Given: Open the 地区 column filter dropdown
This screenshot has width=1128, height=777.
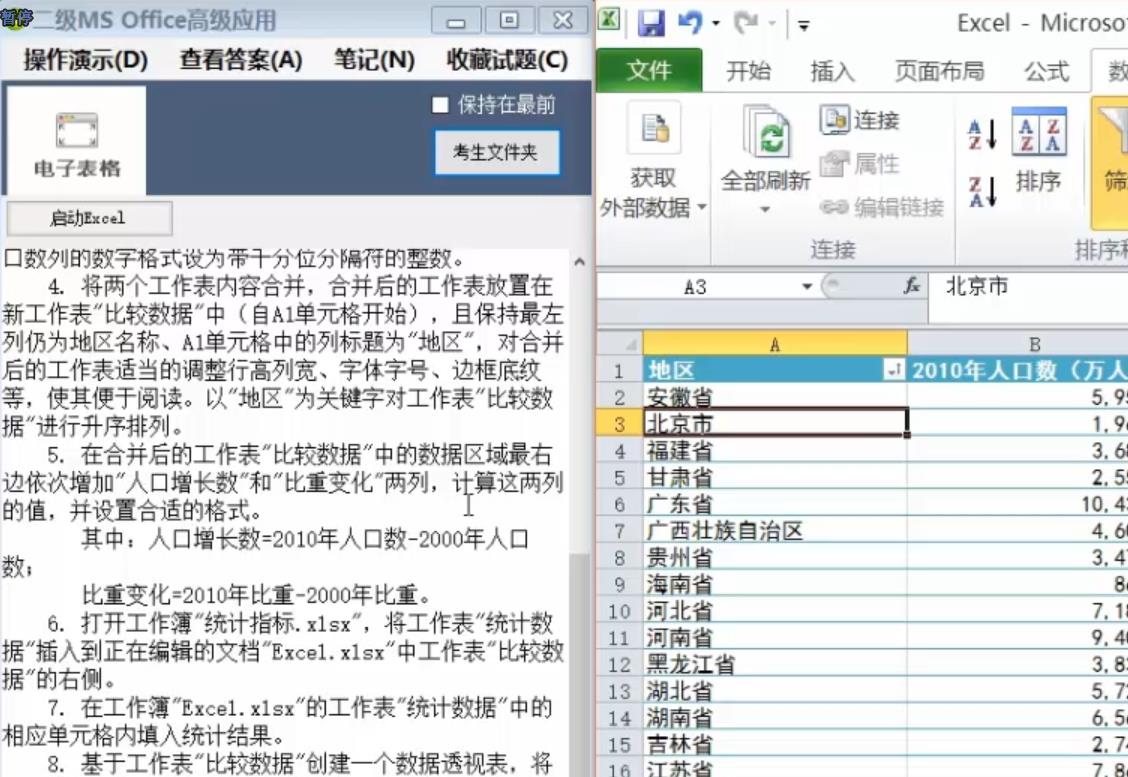Looking at the screenshot, I should (x=894, y=371).
